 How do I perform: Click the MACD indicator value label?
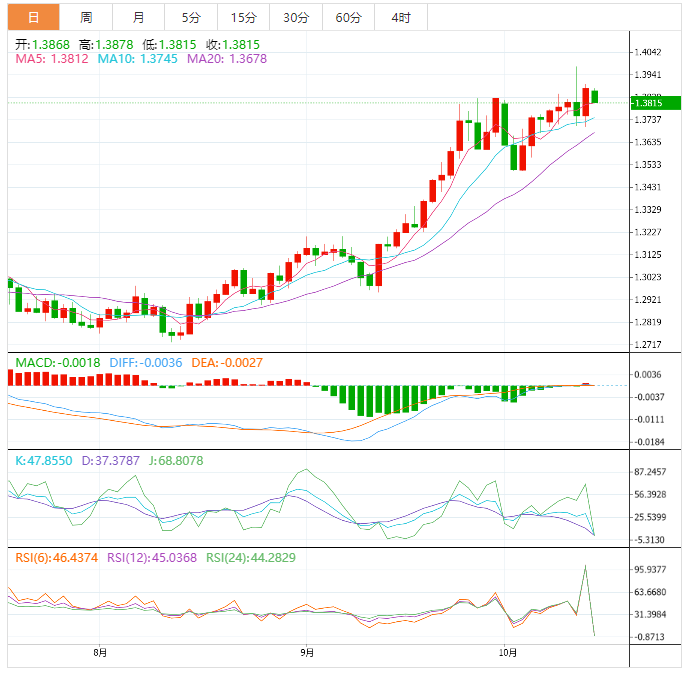(57, 362)
